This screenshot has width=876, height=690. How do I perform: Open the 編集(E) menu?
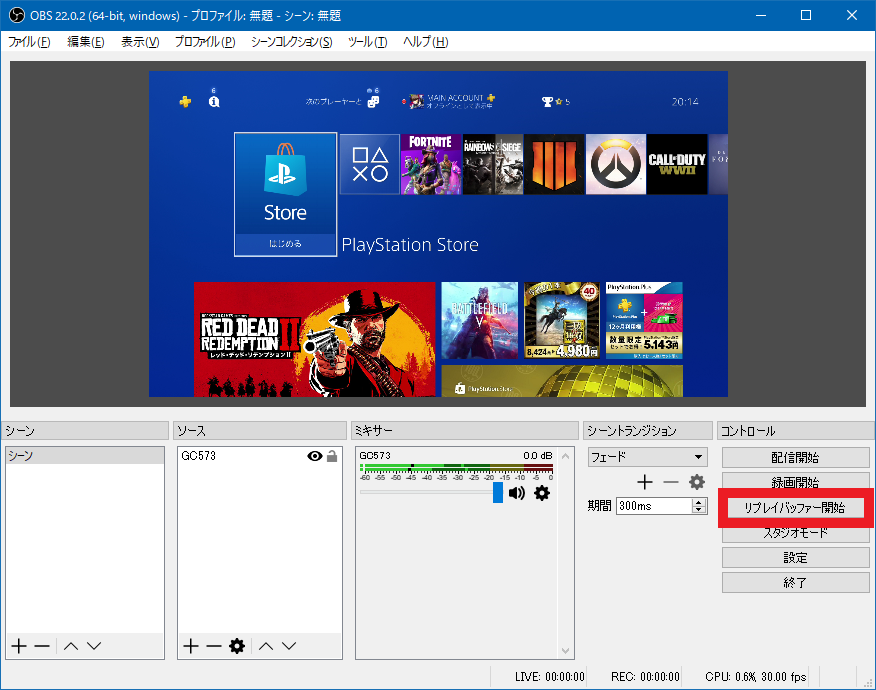[x=85, y=42]
